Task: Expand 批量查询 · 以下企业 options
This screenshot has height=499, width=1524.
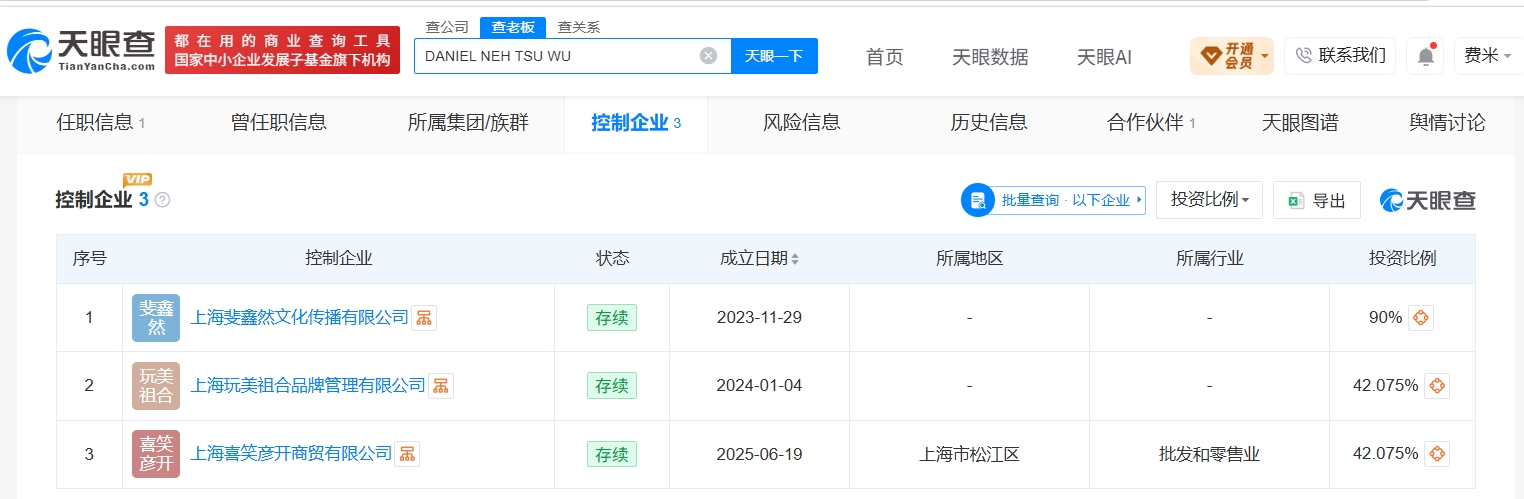Action: click(x=1053, y=200)
